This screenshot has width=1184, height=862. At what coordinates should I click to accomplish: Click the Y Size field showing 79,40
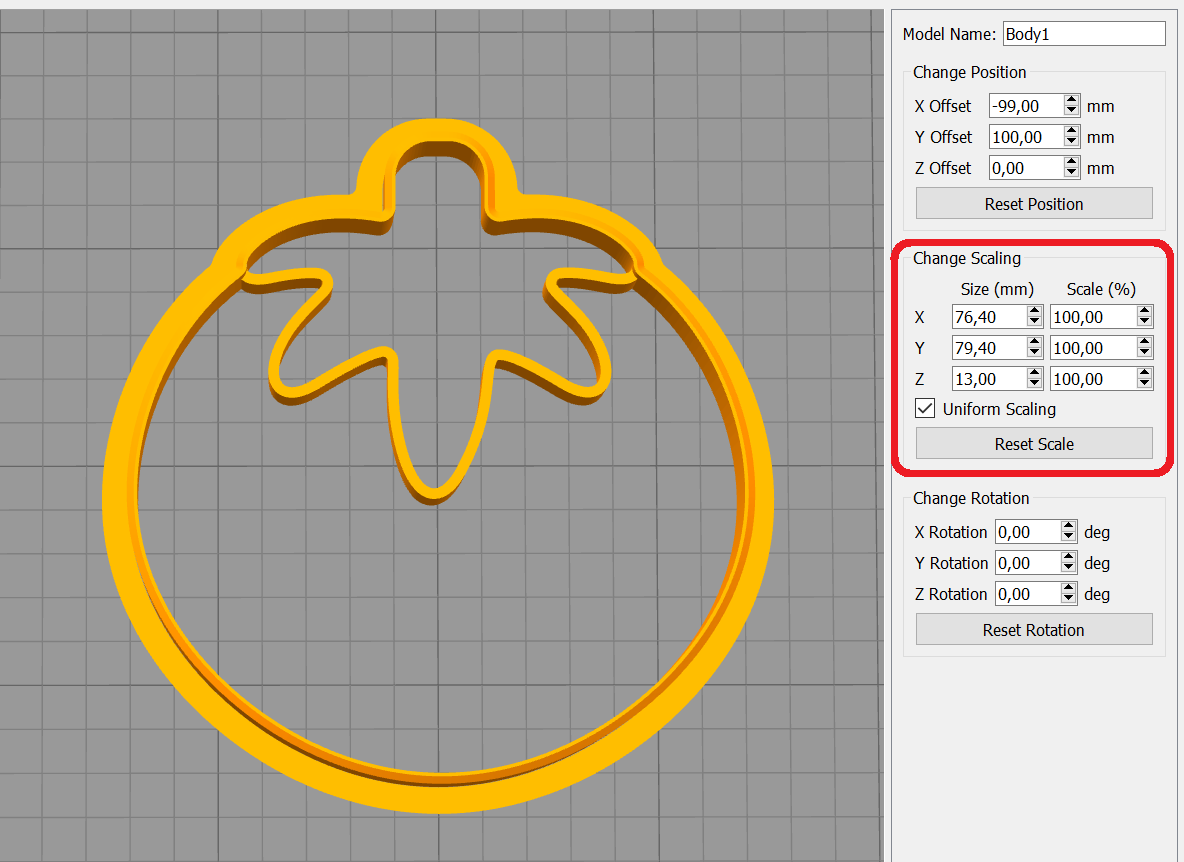point(989,348)
